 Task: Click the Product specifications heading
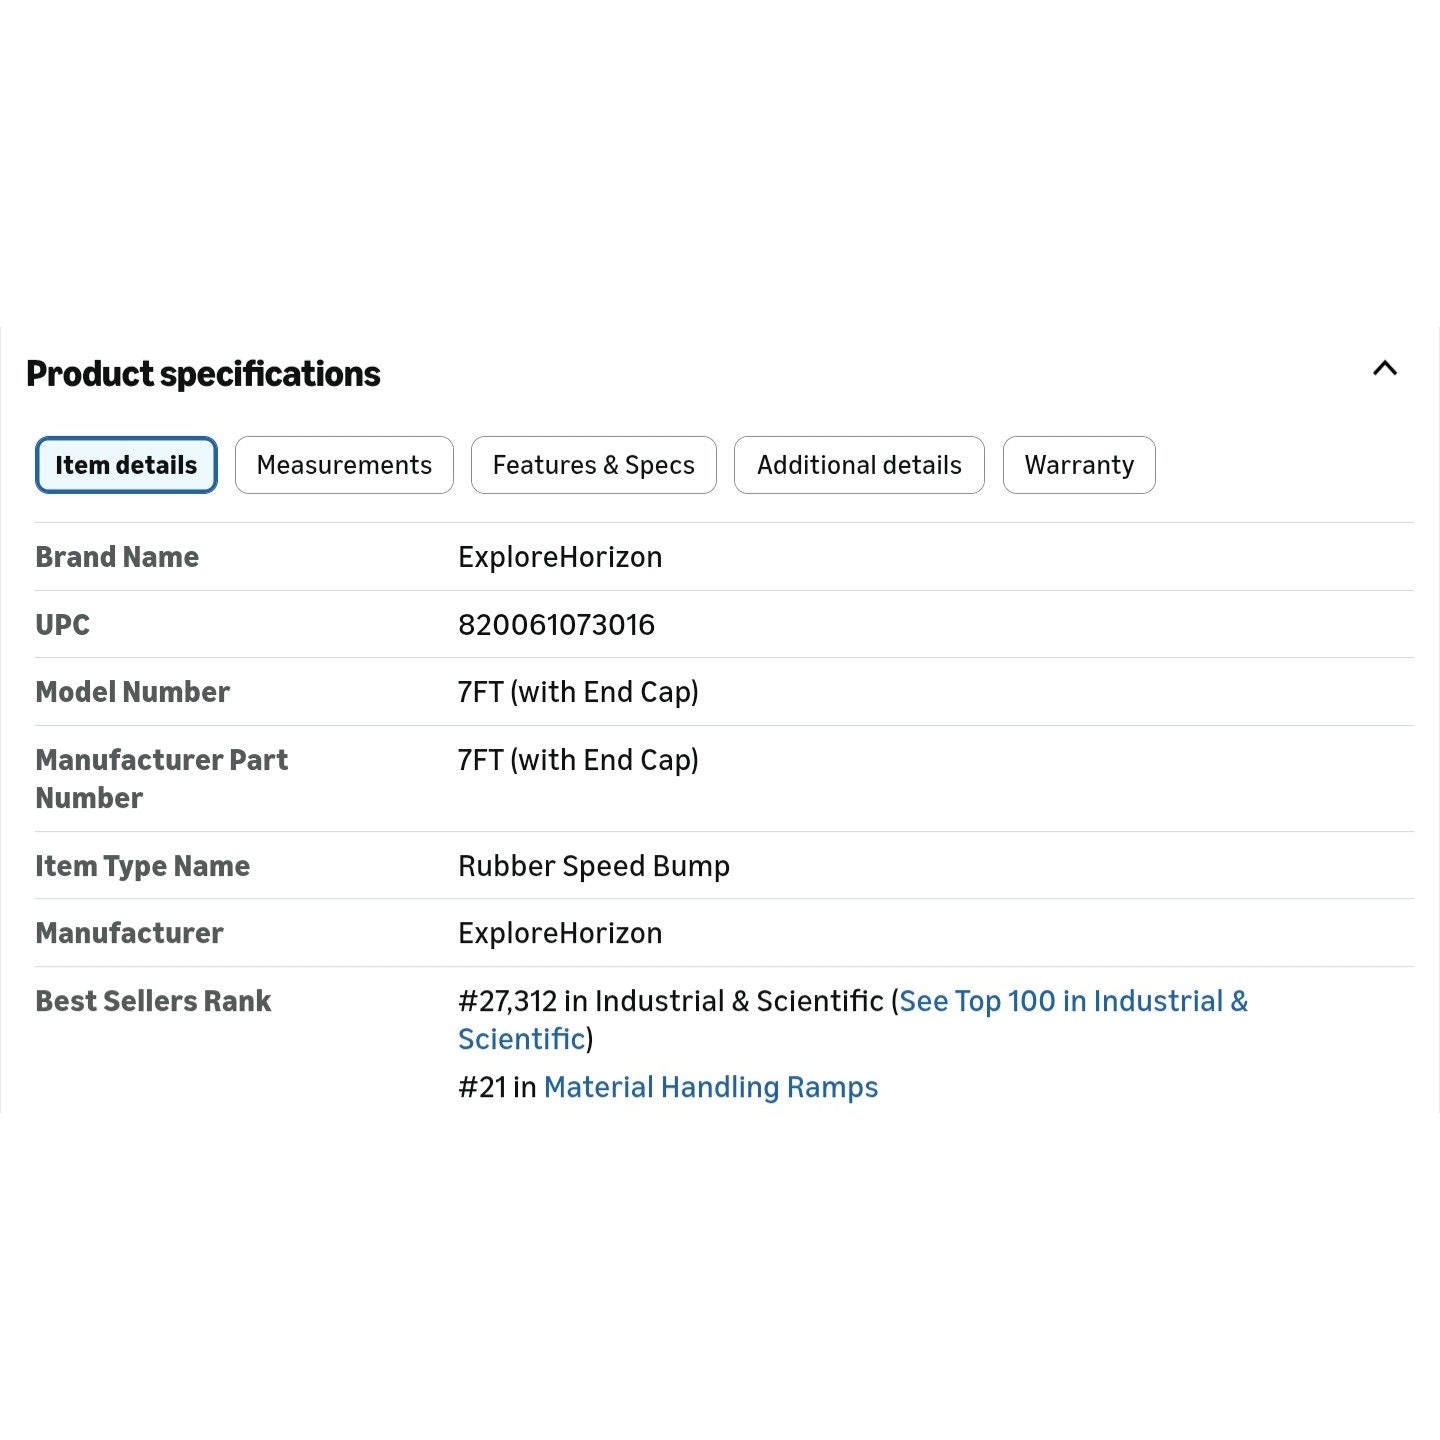pos(203,374)
